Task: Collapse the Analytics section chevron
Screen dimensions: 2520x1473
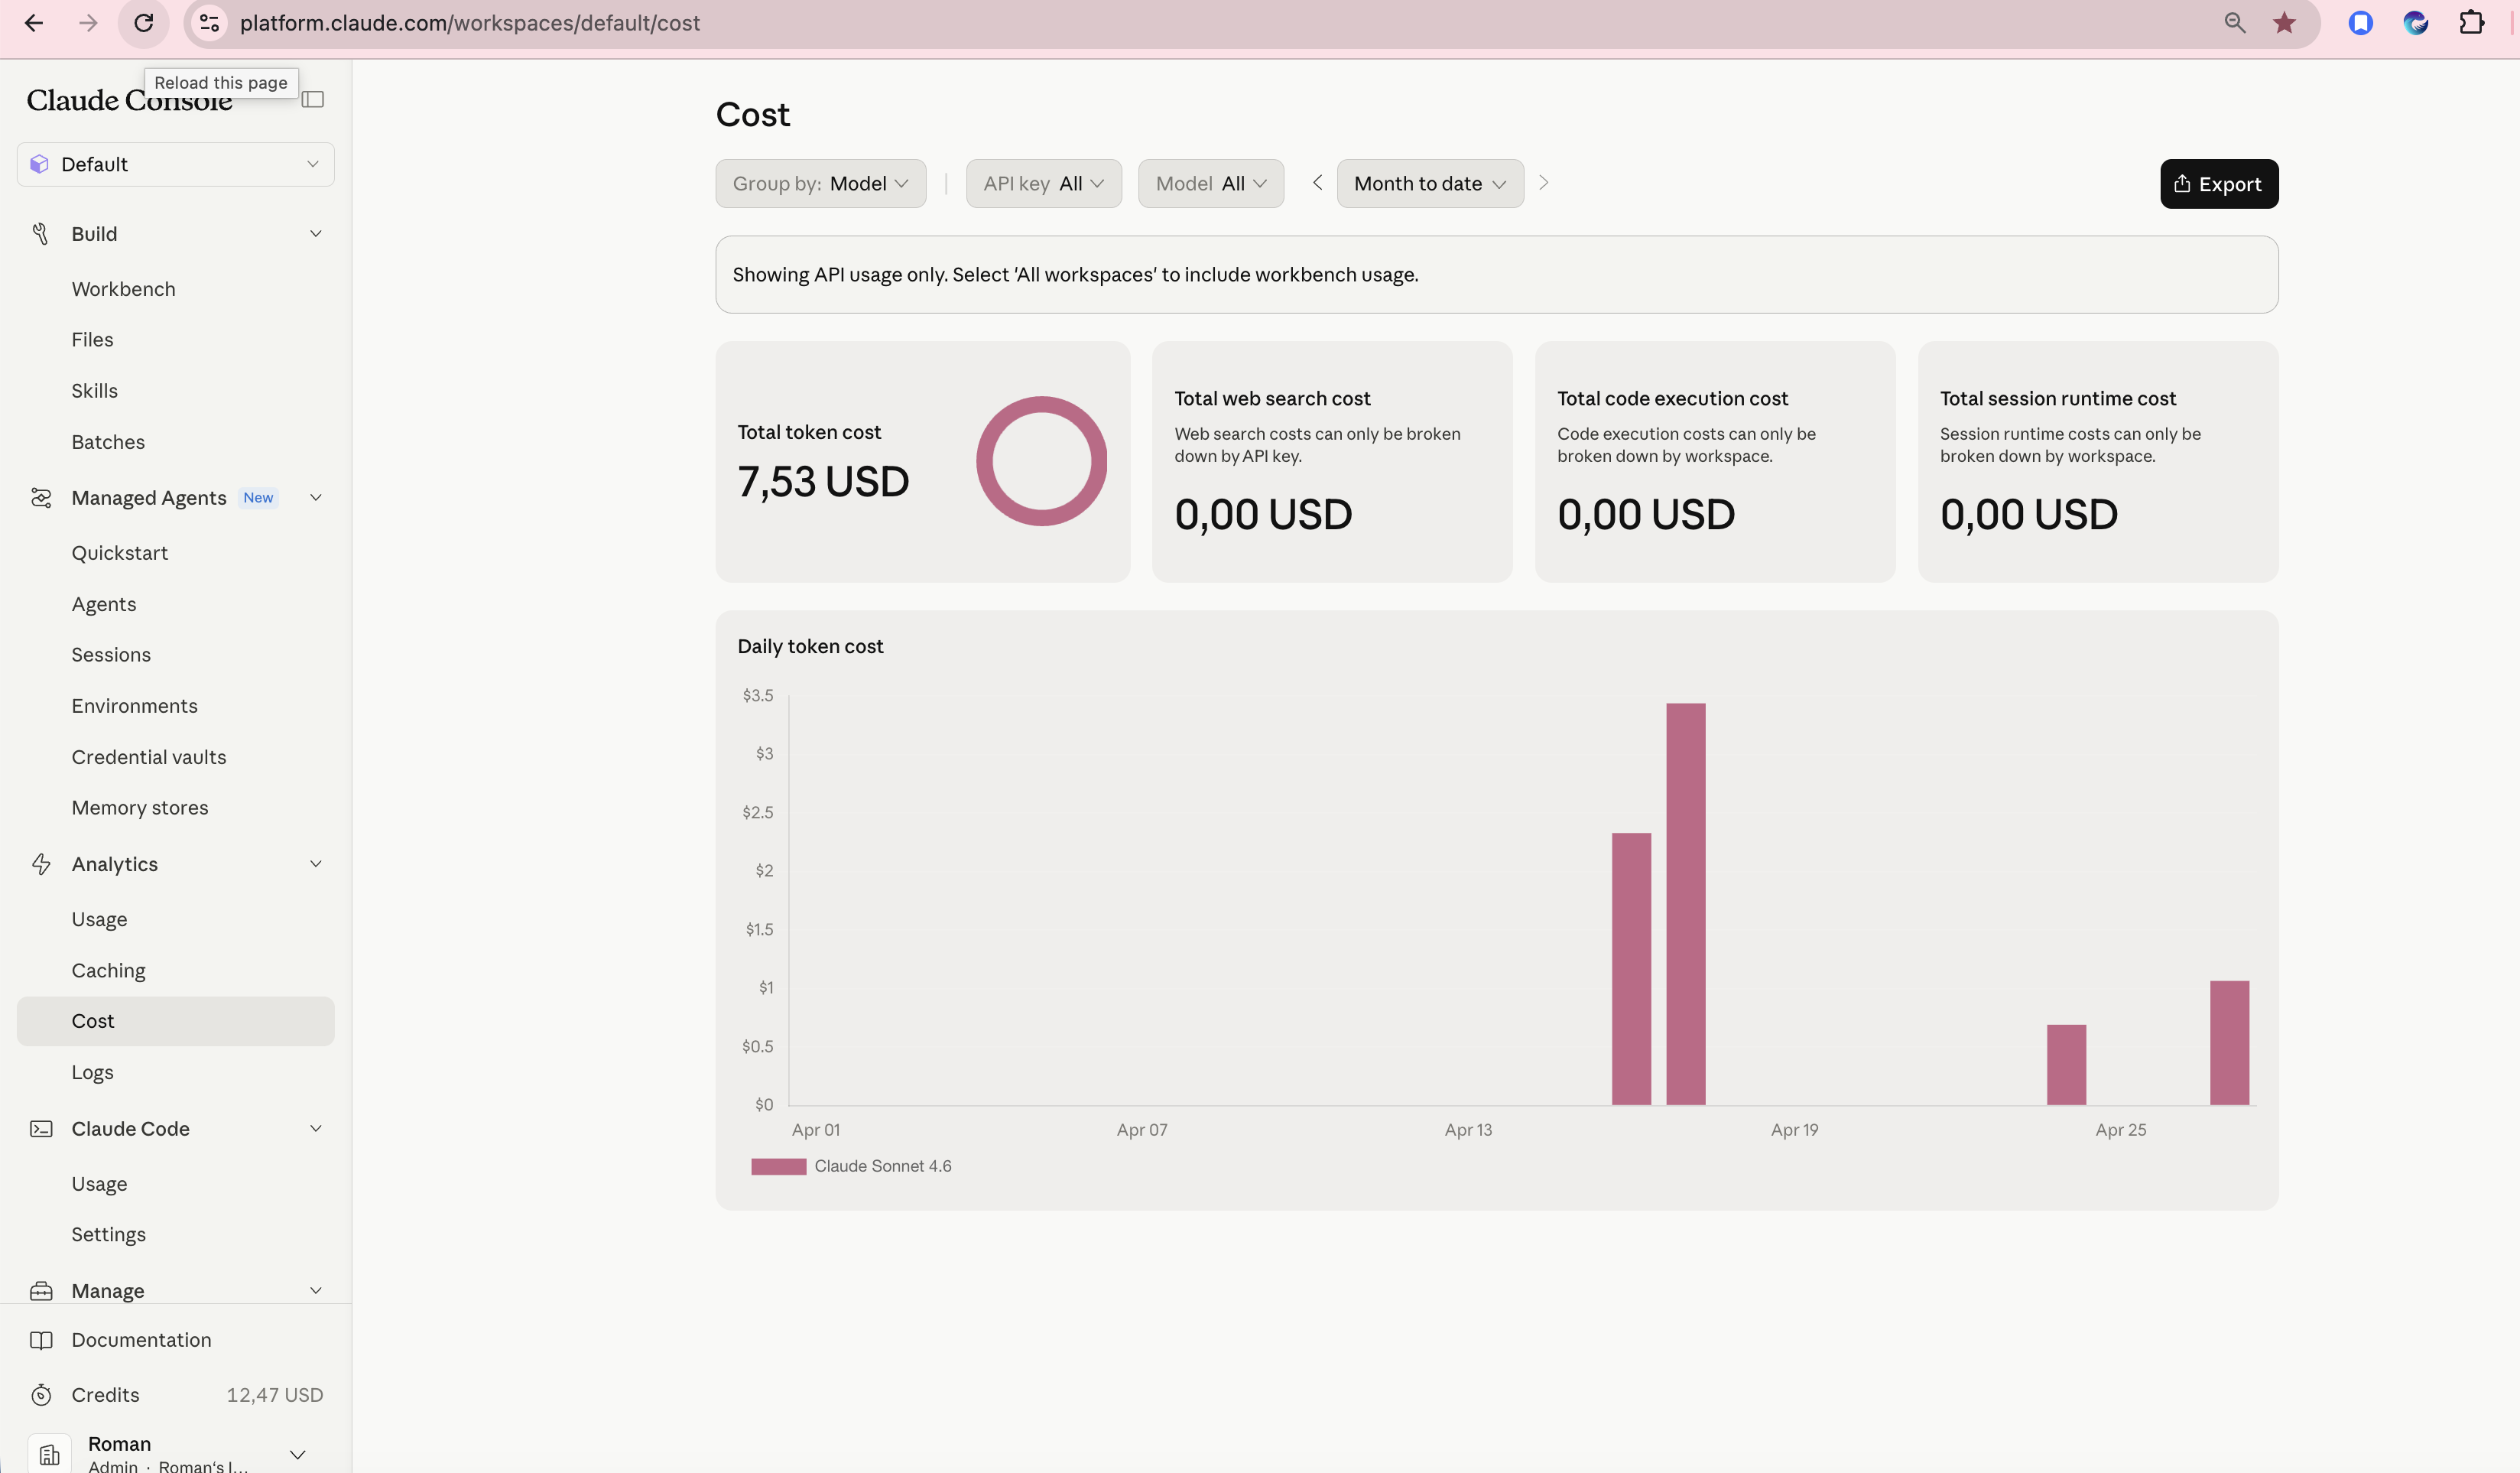Action: coord(316,864)
